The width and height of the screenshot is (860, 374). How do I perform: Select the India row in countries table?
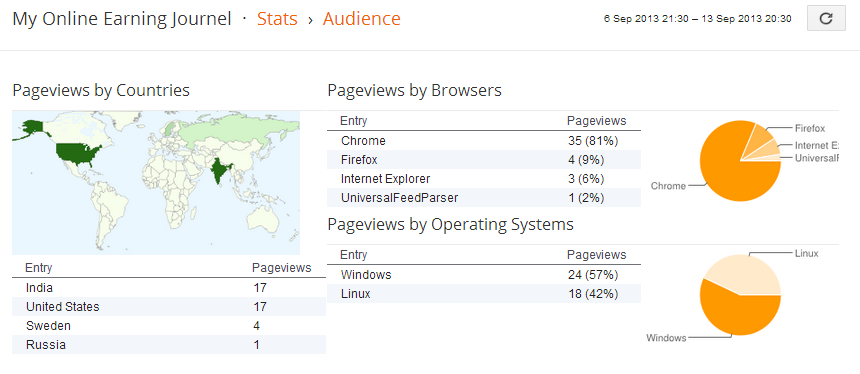point(169,287)
